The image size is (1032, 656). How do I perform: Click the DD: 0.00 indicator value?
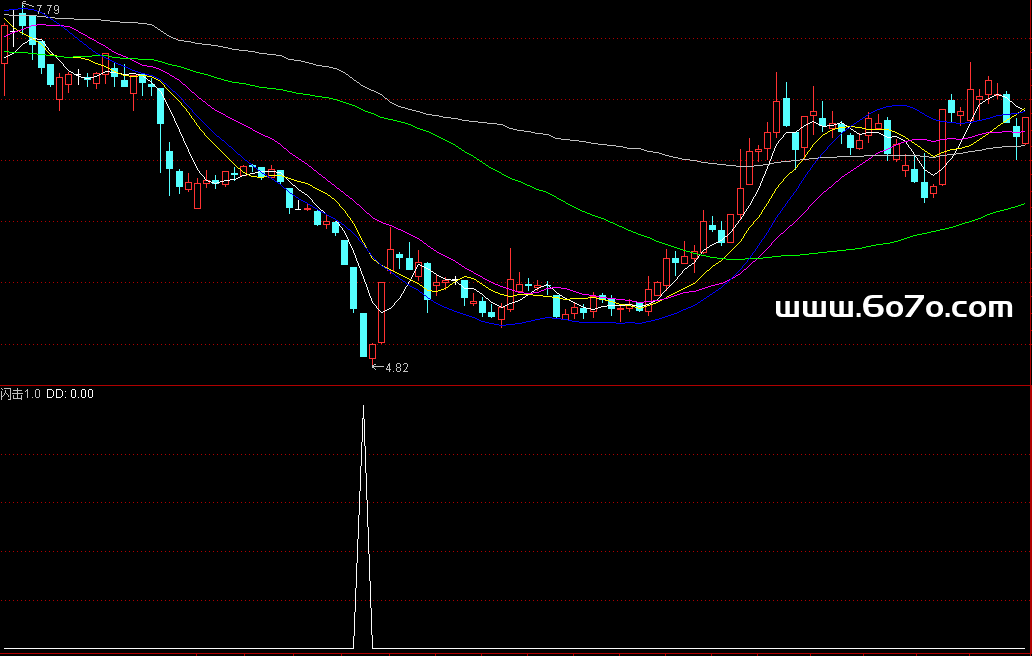tap(70, 394)
